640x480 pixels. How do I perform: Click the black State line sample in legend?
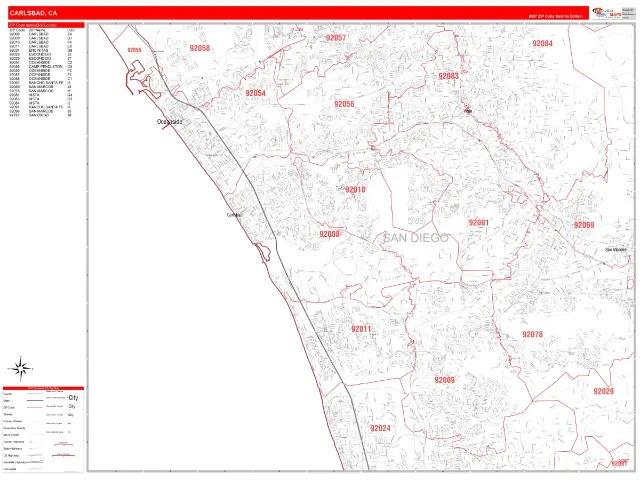pyautogui.click(x=35, y=401)
